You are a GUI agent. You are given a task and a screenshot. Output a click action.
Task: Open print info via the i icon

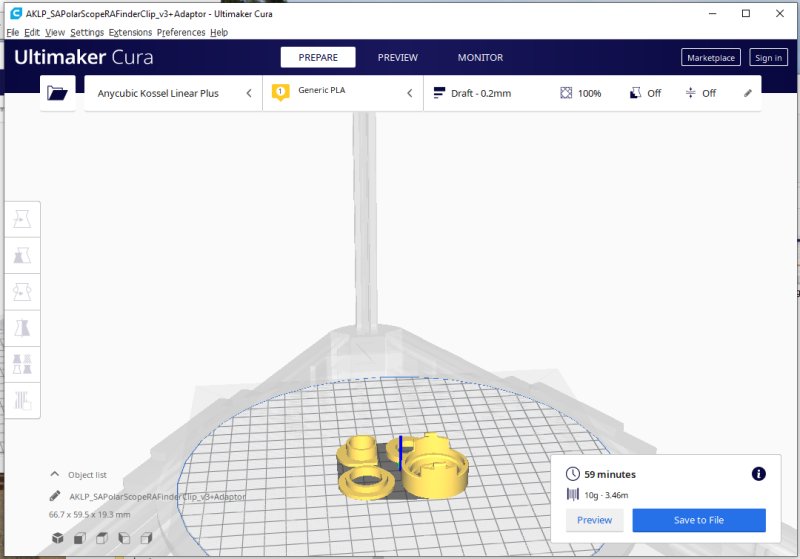[x=758, y=474]
